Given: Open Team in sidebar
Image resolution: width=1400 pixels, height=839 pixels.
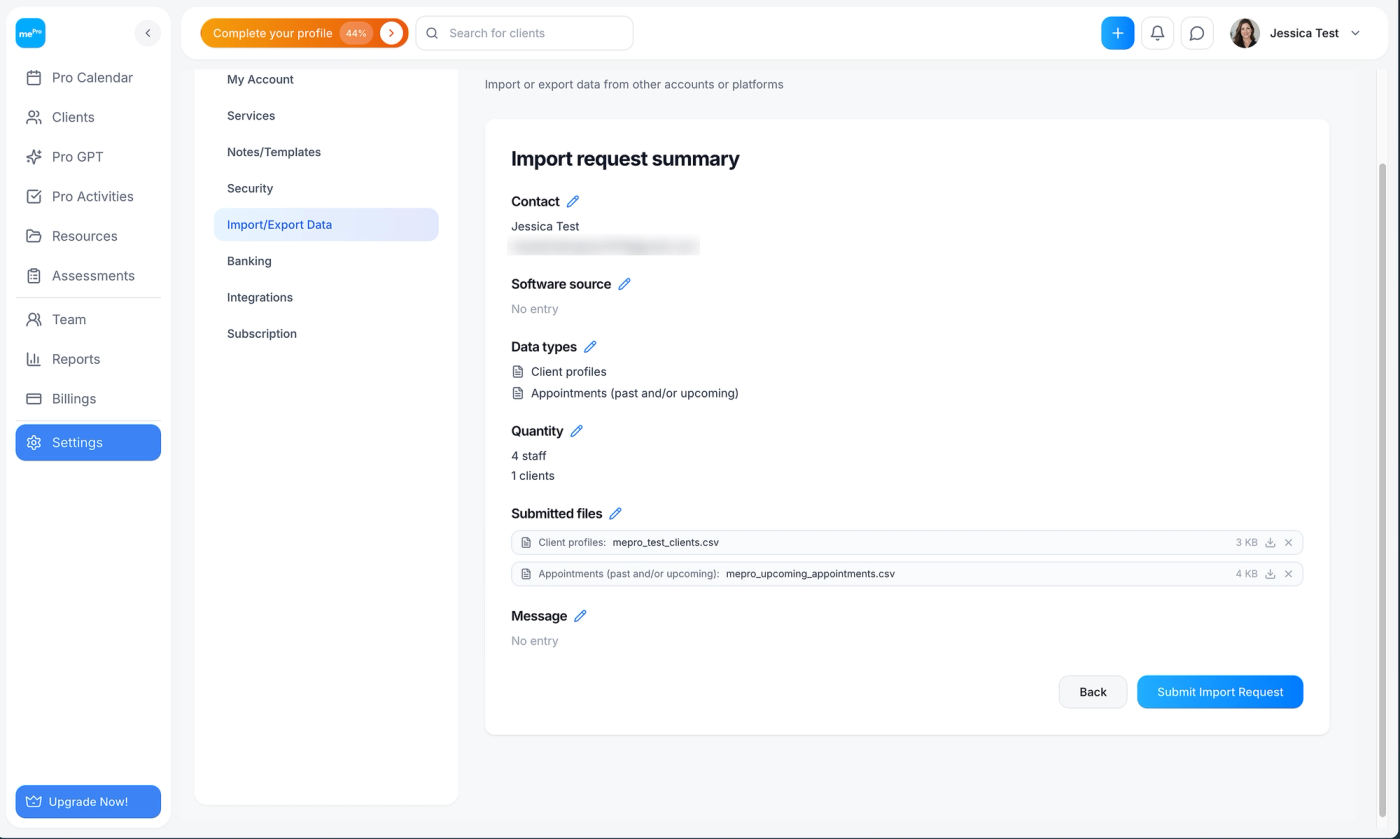Looking at the screenshot, I should pos(88,319).
